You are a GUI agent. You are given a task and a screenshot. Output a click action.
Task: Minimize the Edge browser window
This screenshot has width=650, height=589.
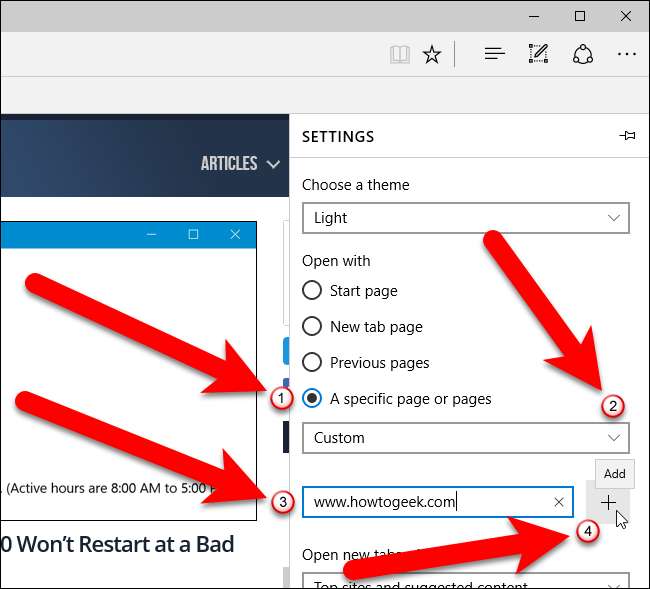tap(534, 17)
